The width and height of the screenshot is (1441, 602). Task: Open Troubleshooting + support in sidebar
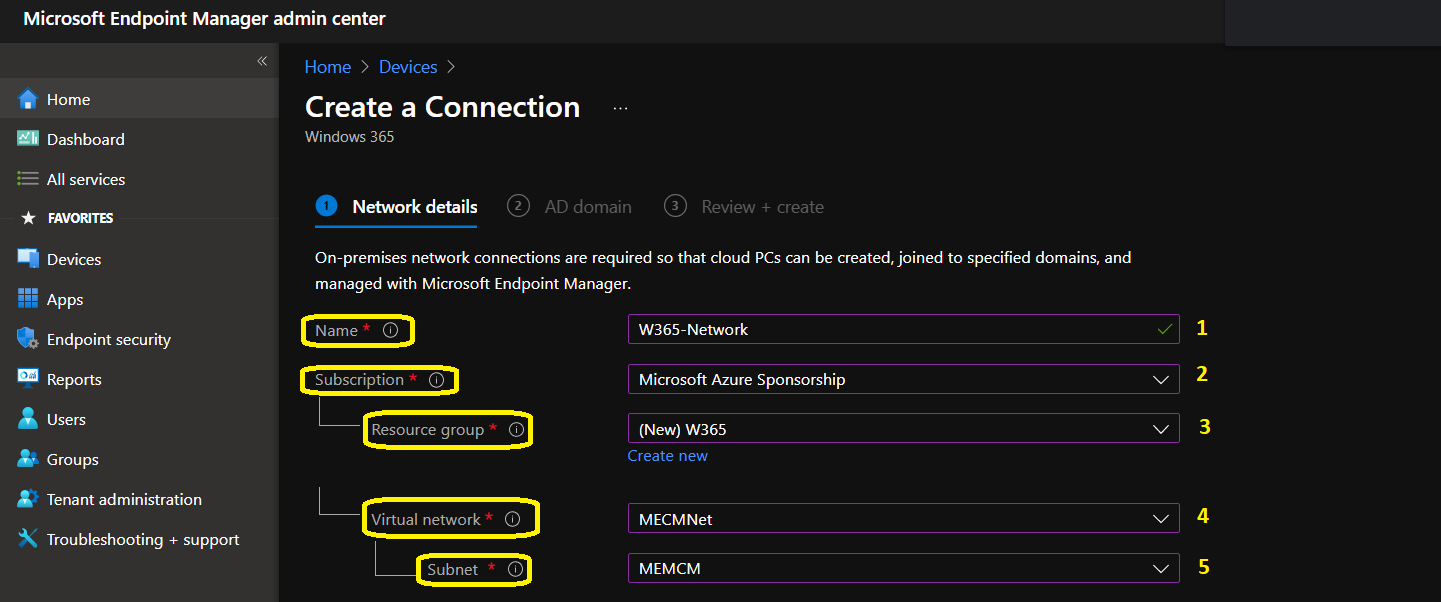pyautogui.click(x=143, y=539)
